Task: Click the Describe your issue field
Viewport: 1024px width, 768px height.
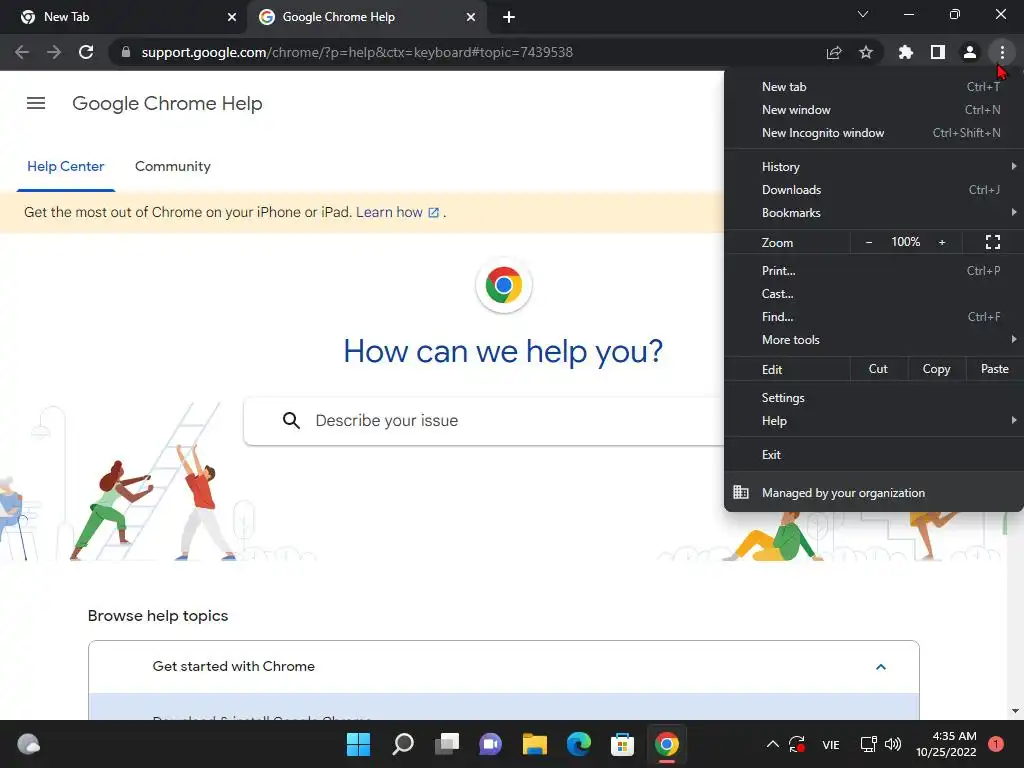Action: (485, 421)
